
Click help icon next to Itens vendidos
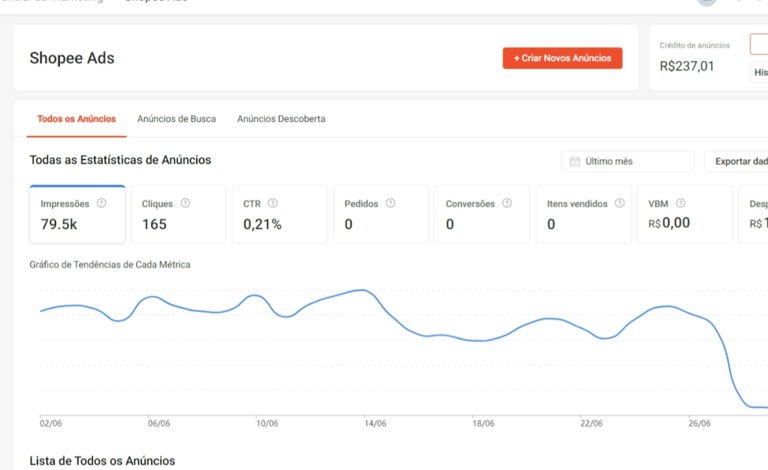point(620,203)
